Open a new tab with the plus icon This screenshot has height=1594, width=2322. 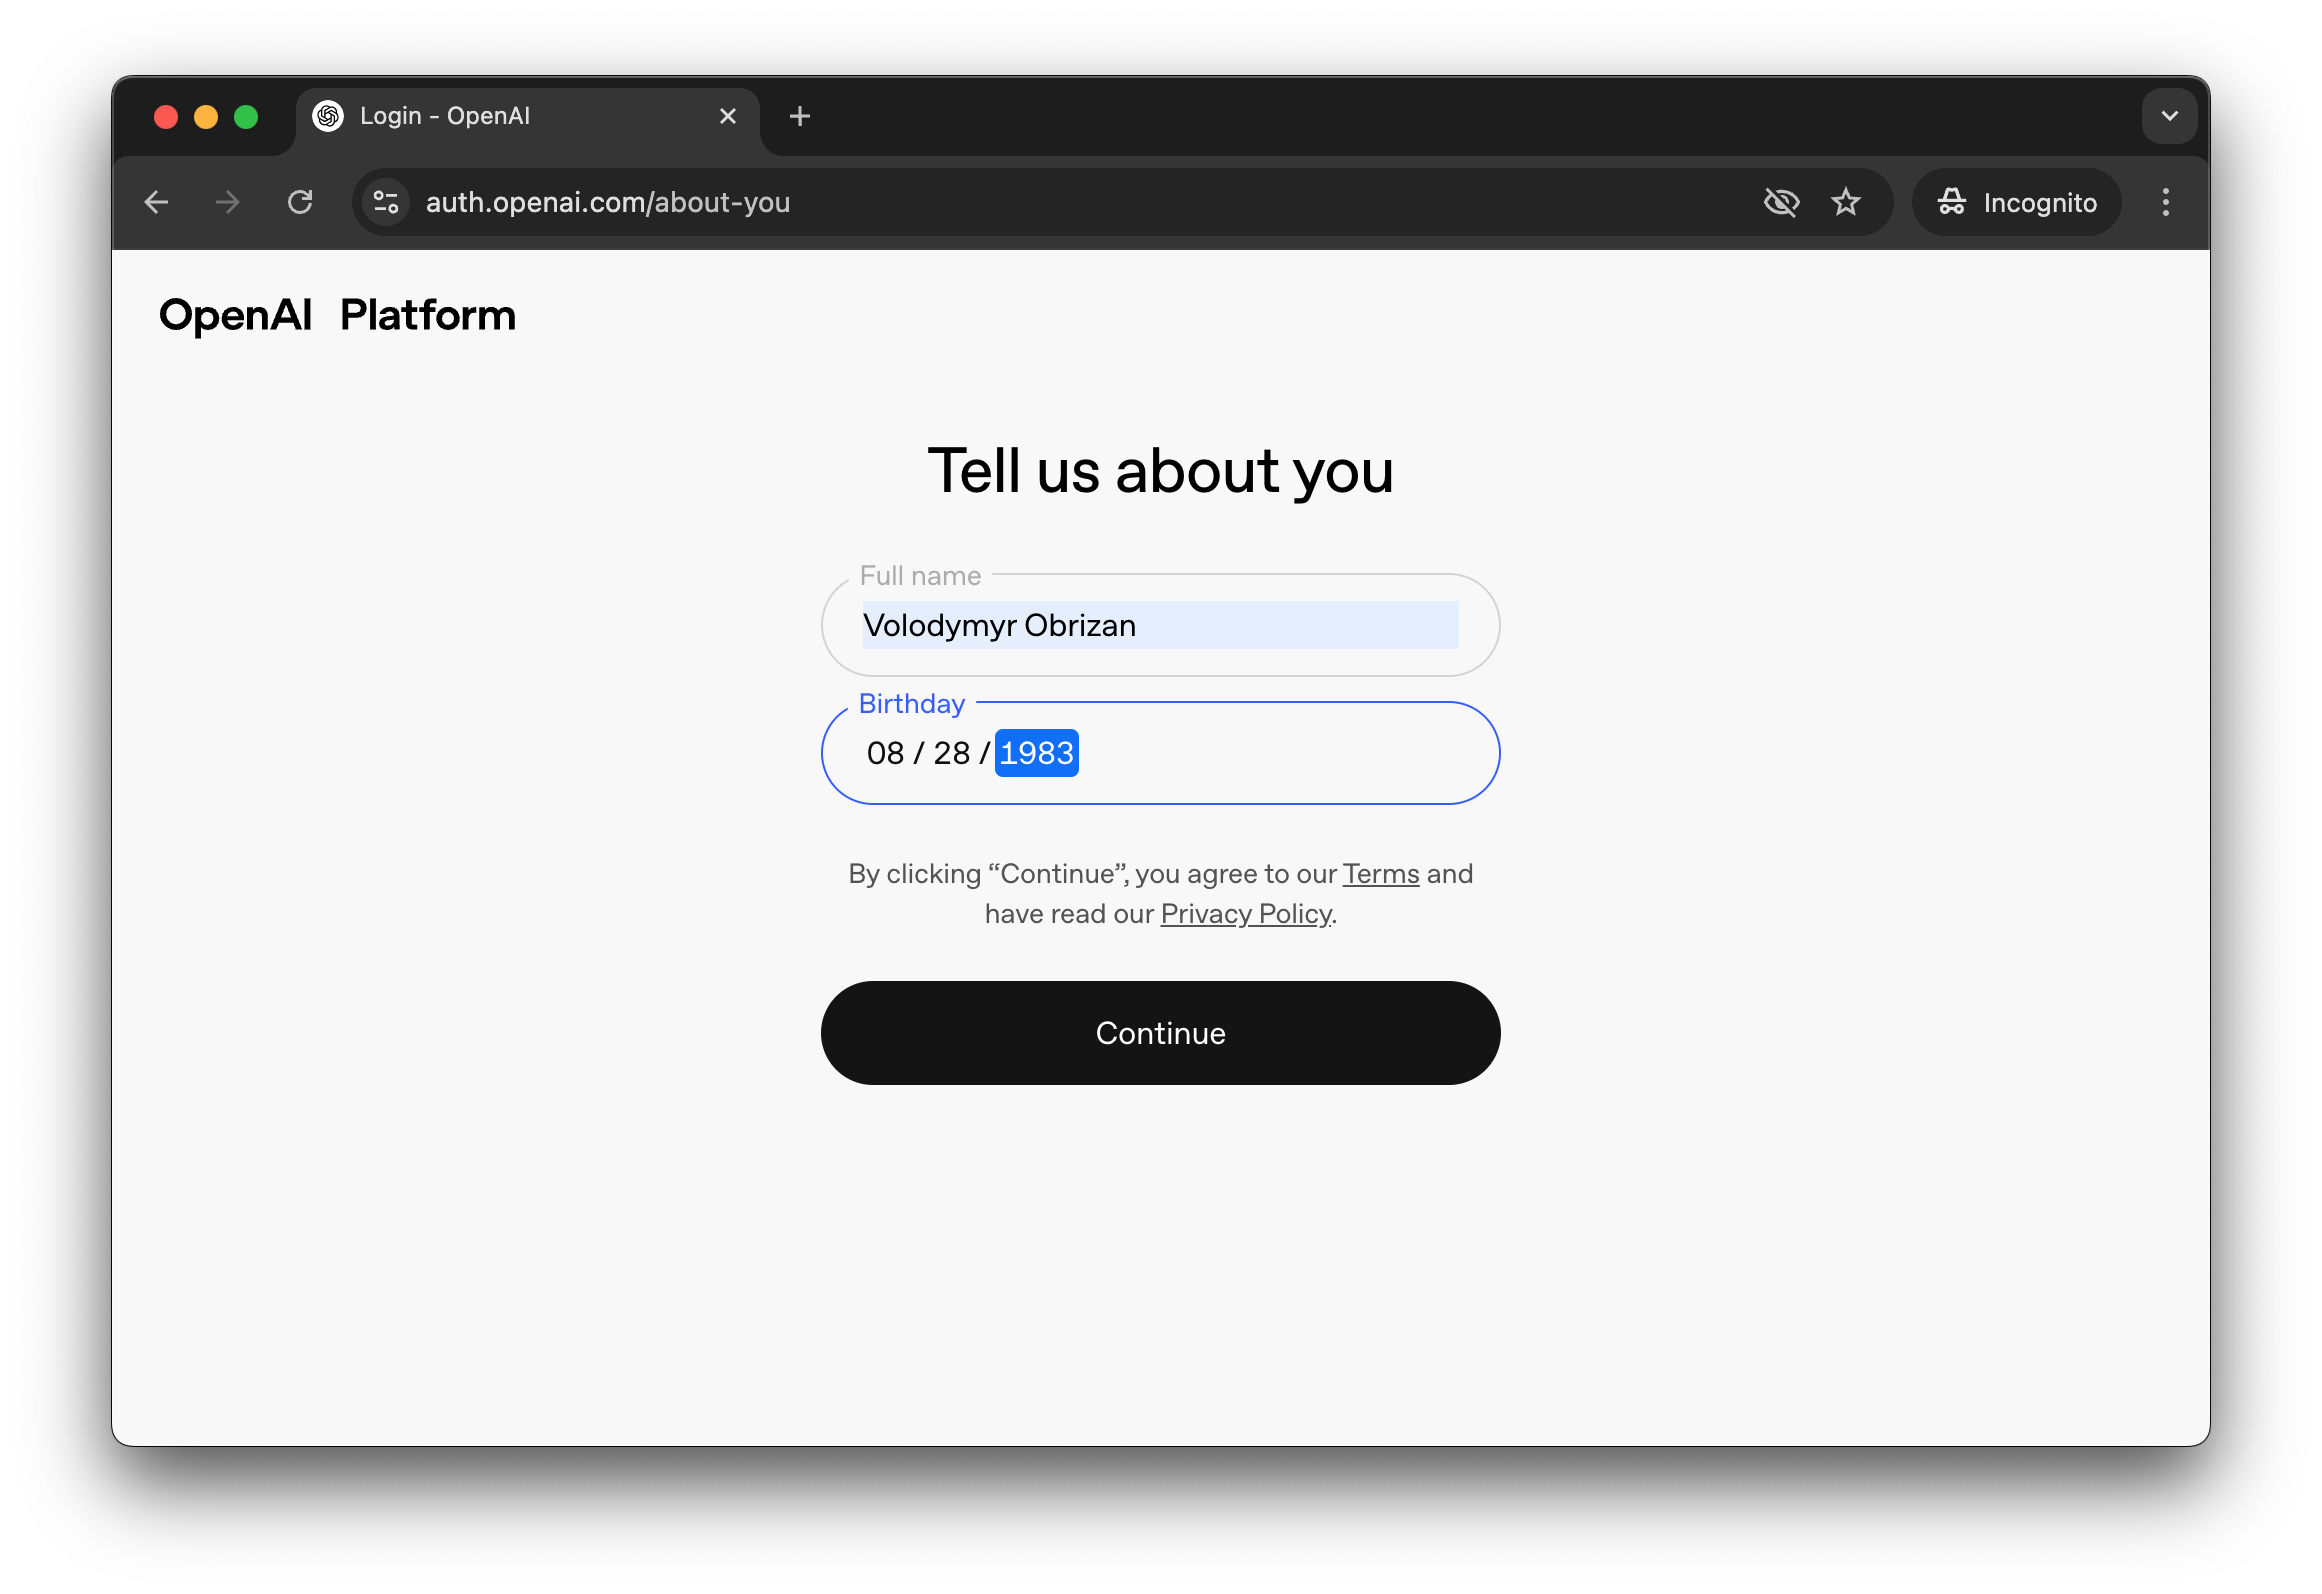800,116
